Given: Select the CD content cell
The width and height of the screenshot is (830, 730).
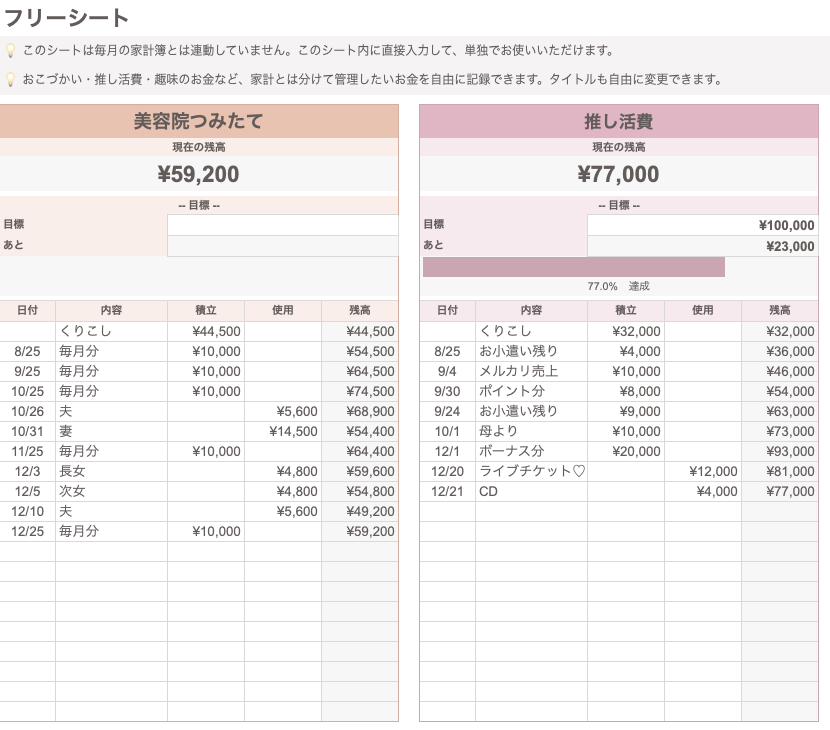Looking at the screenshot, I should (531, 491).
